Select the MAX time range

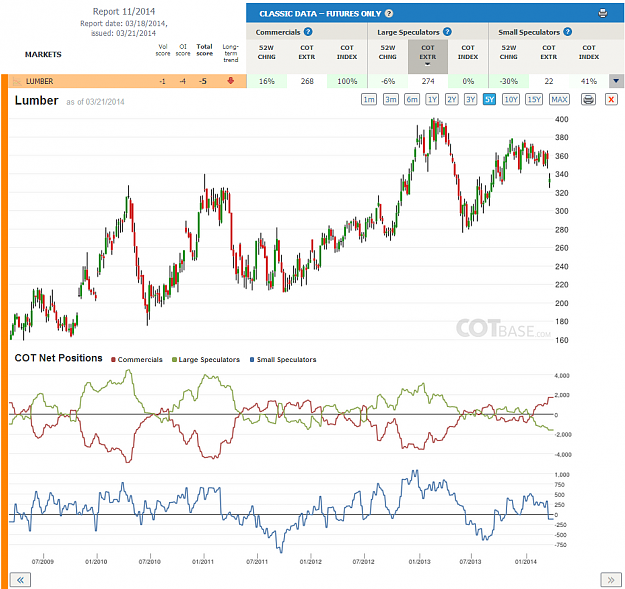tap(559, 99)
